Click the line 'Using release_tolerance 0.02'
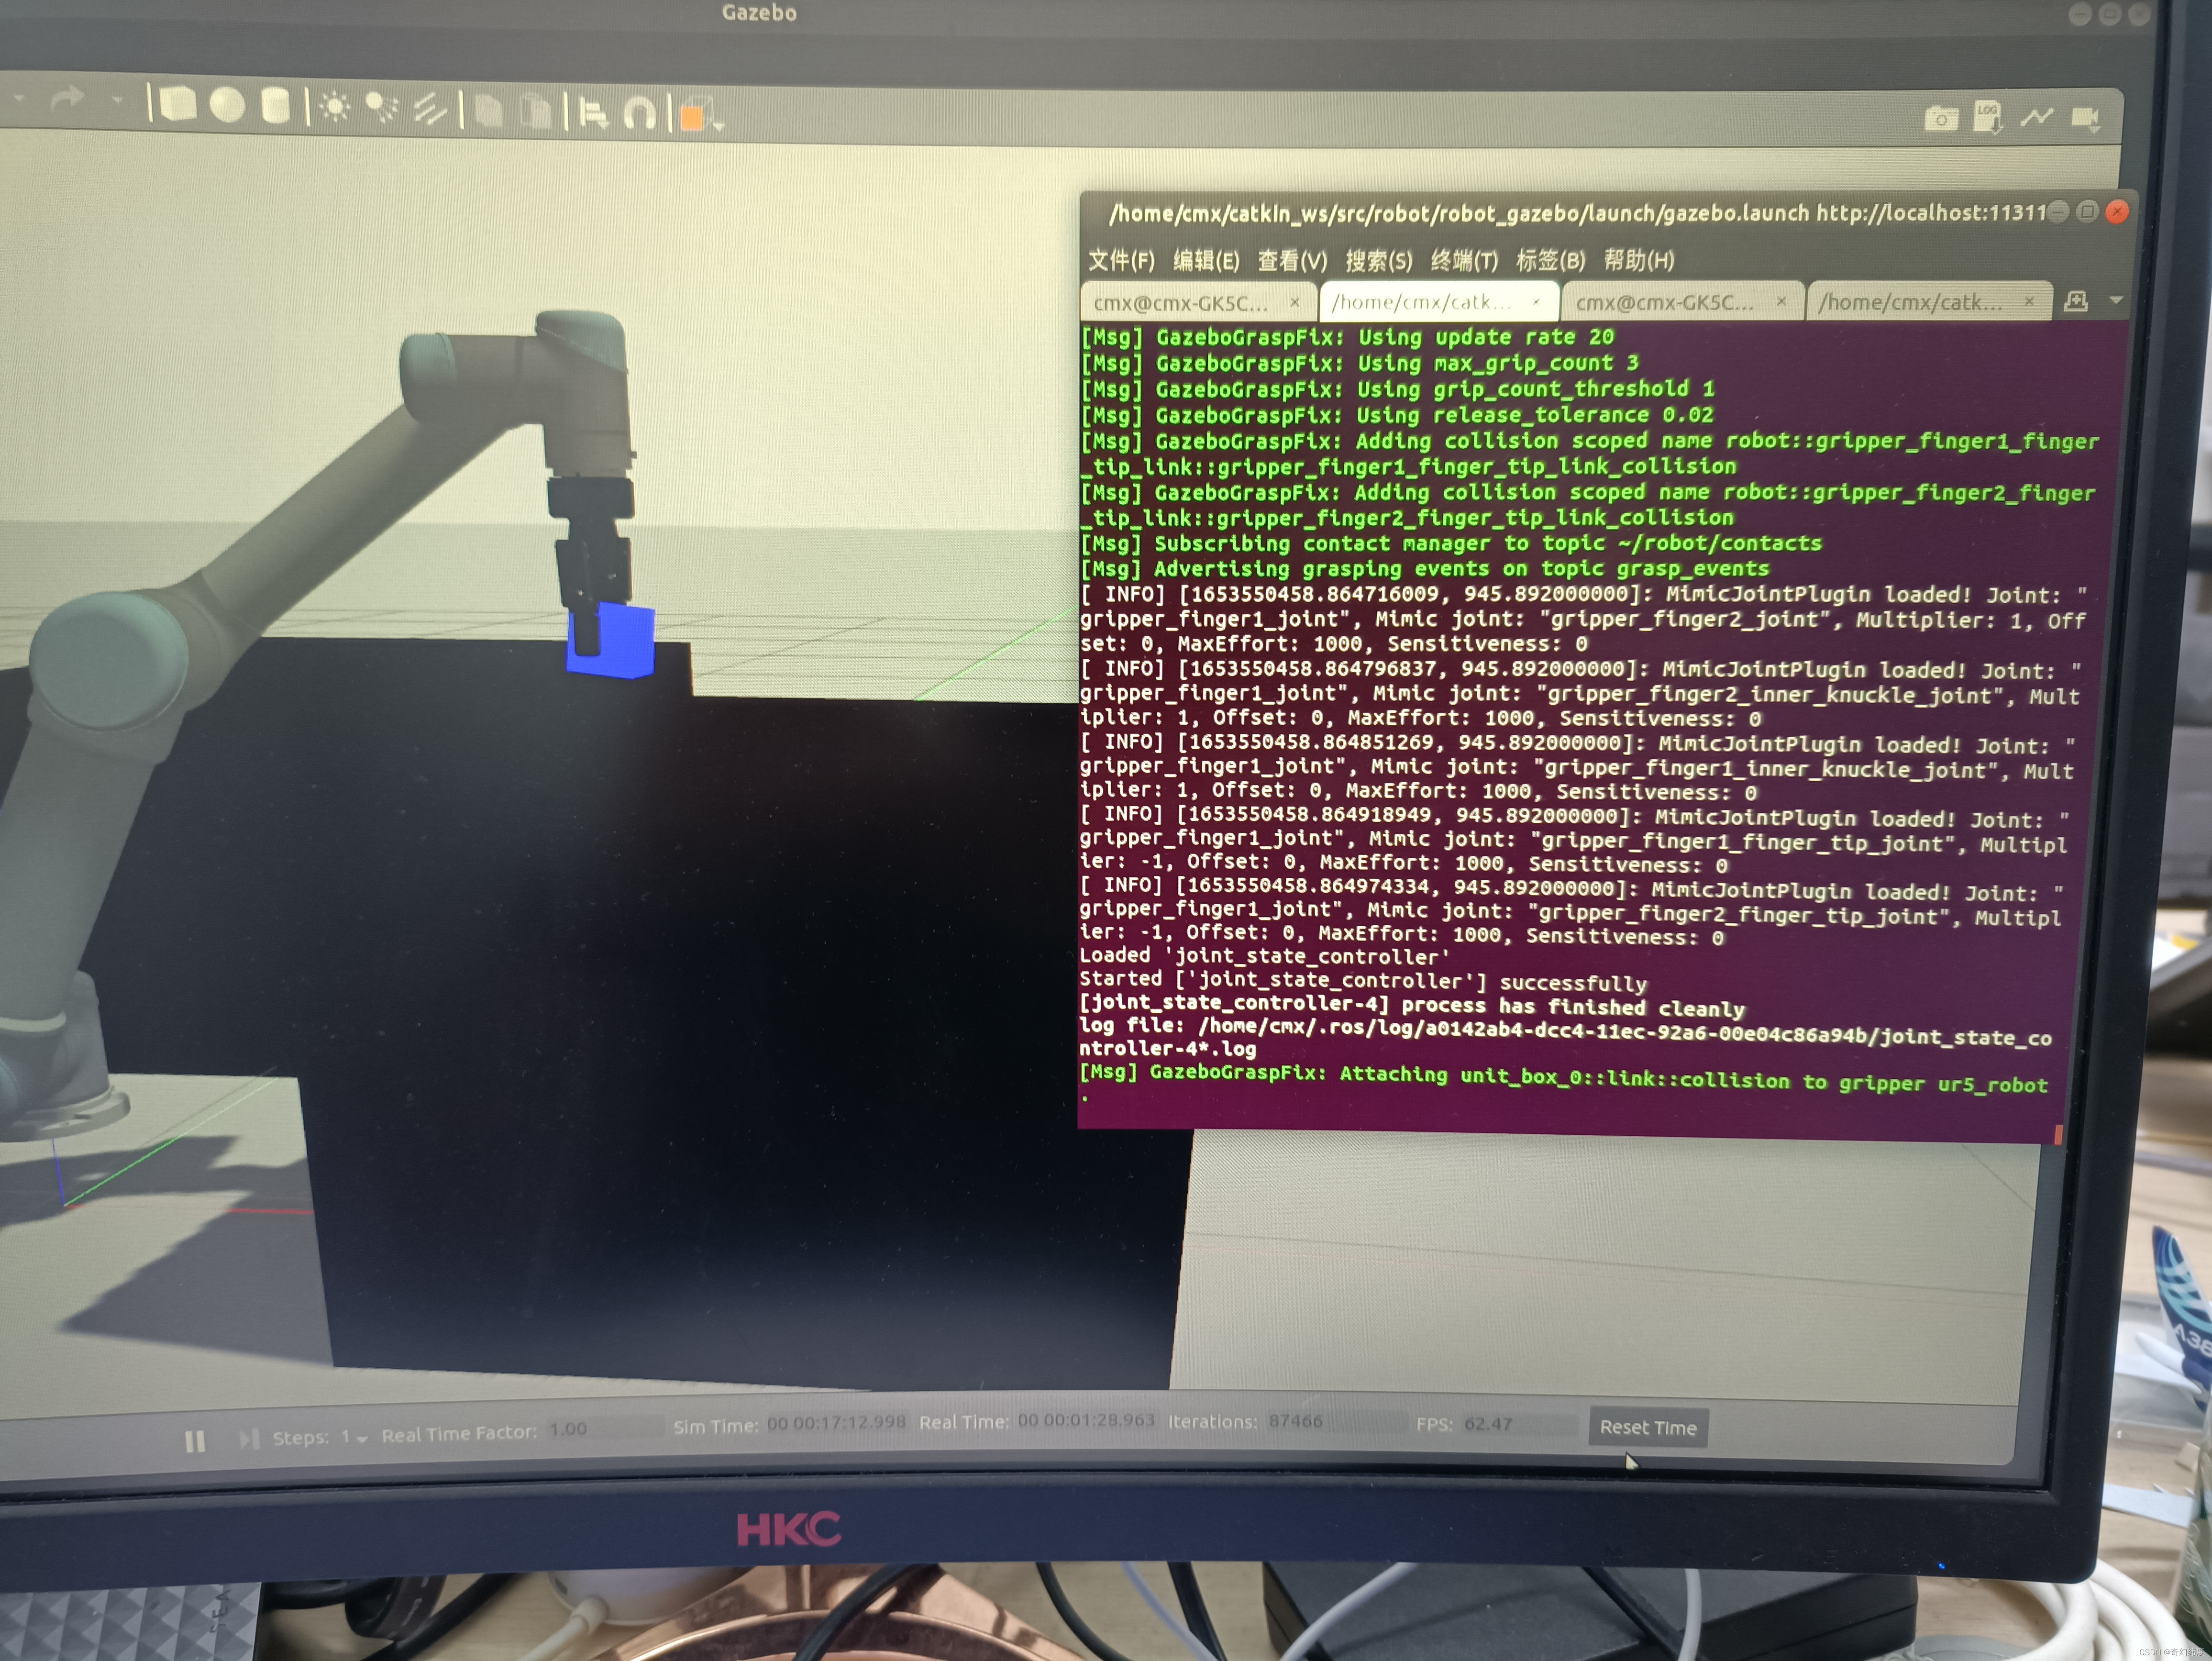The height and width of the screenshot is (1661, 2212). [x=1397, y=415]
